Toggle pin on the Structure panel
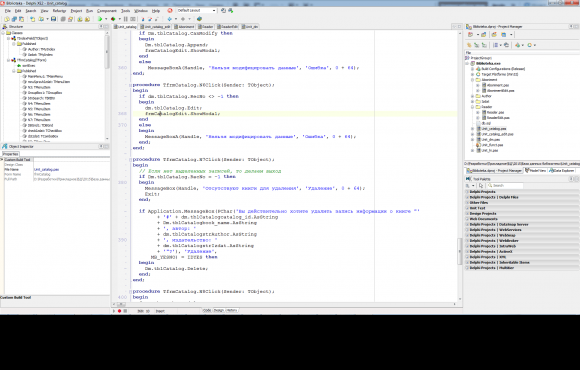 point(101,27)
